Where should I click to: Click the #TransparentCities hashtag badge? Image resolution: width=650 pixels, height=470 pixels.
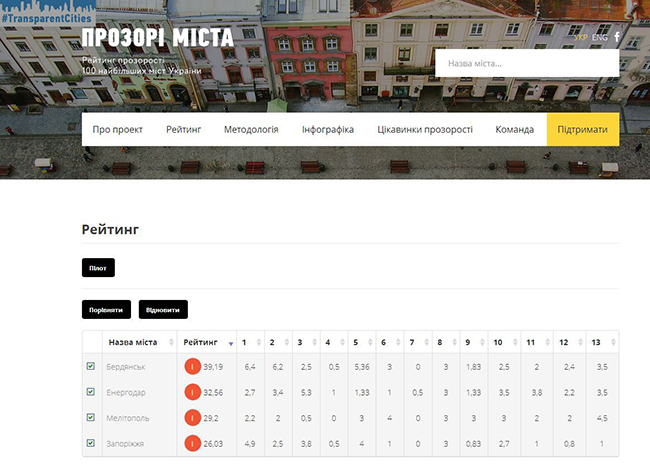coord(42,7)
